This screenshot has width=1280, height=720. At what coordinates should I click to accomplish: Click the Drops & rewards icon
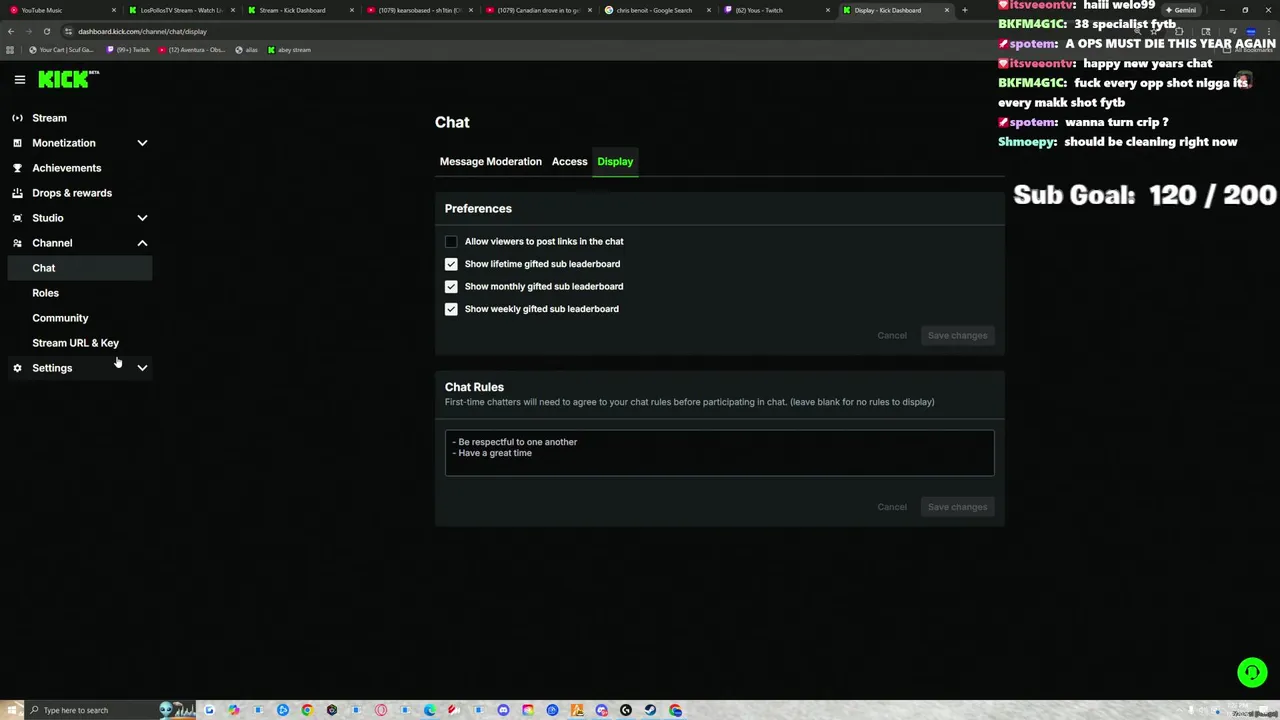17,193
